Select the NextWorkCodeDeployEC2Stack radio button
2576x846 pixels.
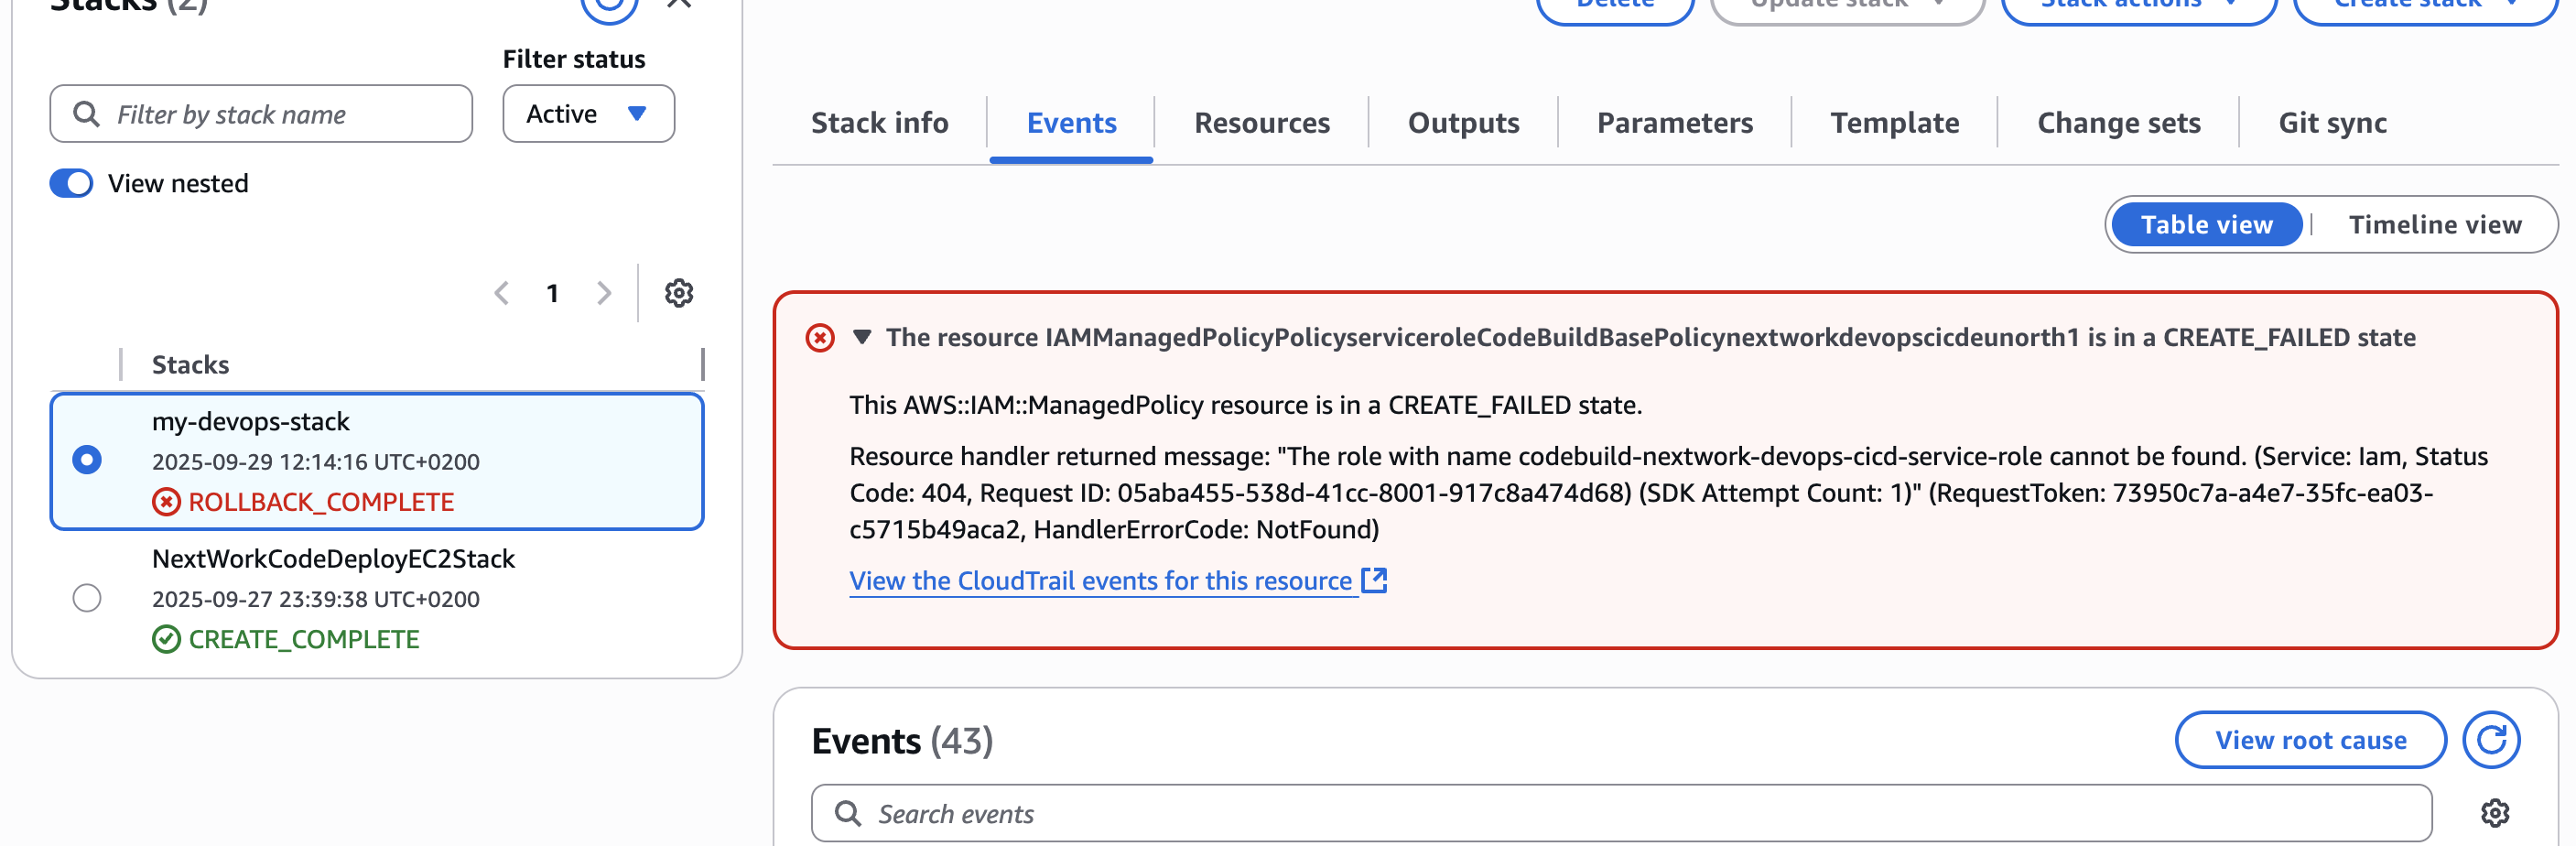(87, 598)
